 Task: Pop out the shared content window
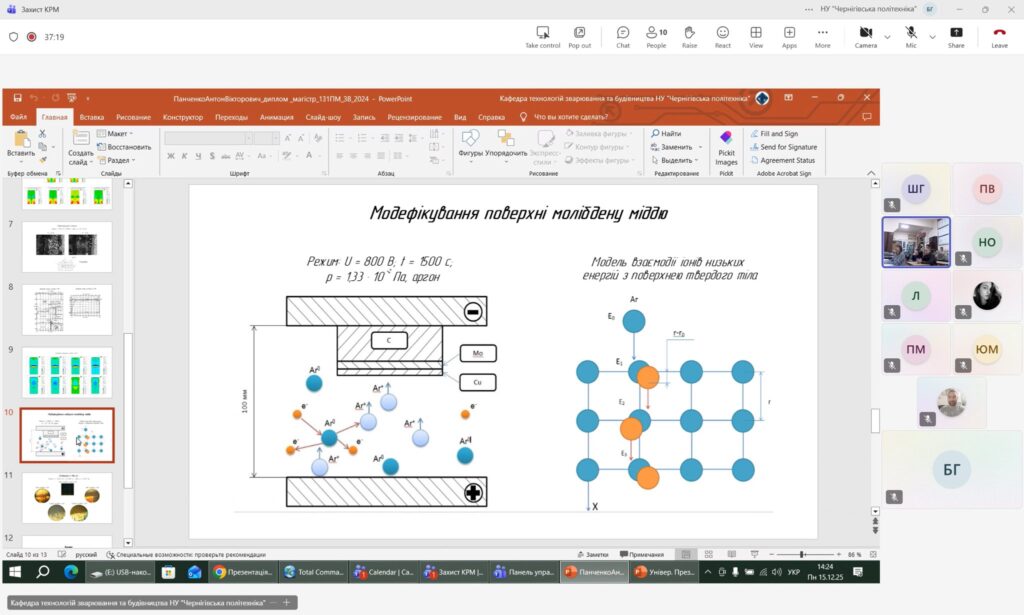click(x=579, y=36)
